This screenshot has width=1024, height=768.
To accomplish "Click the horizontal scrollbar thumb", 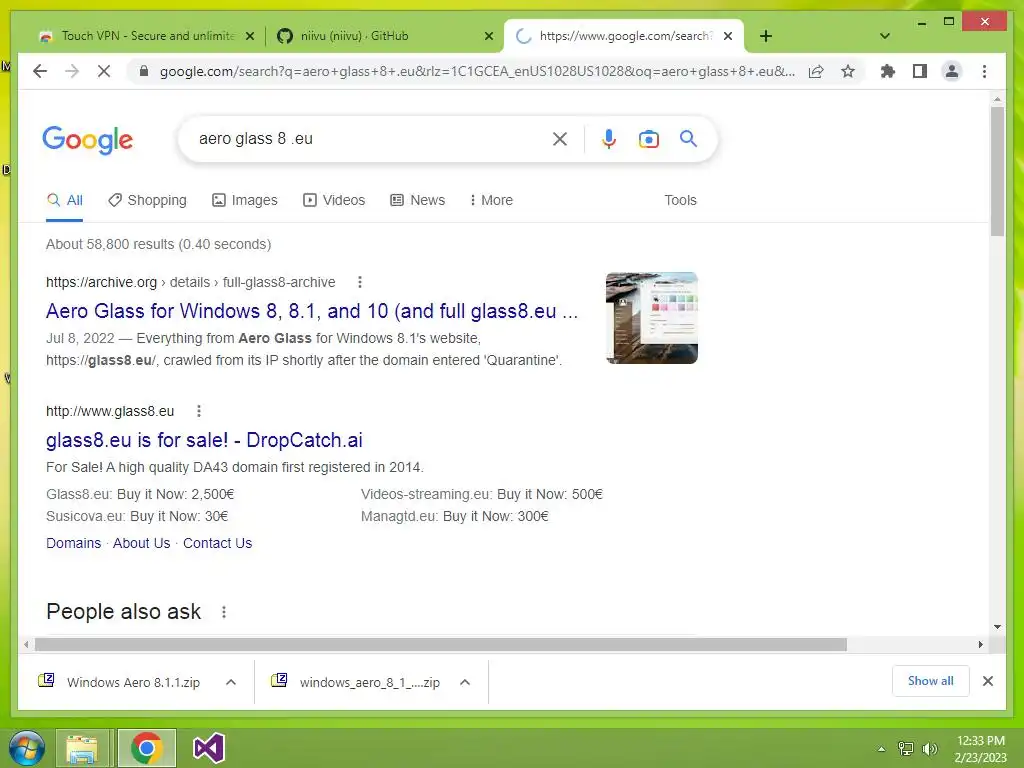I will pos(441,645).
